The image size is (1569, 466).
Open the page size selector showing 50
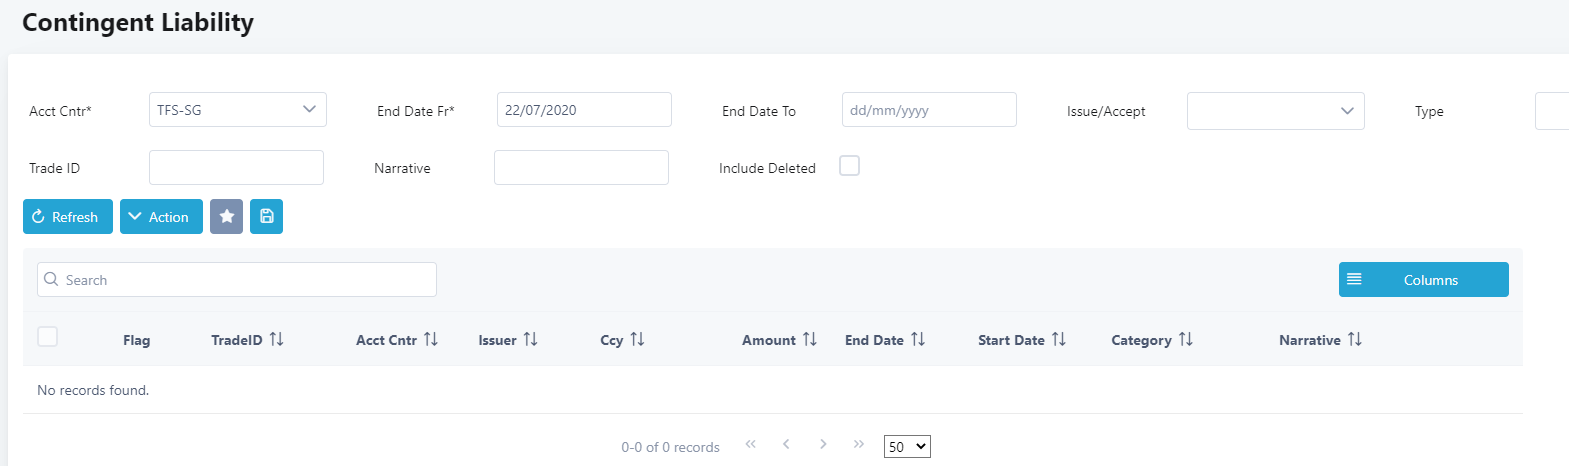coord(907,447)
